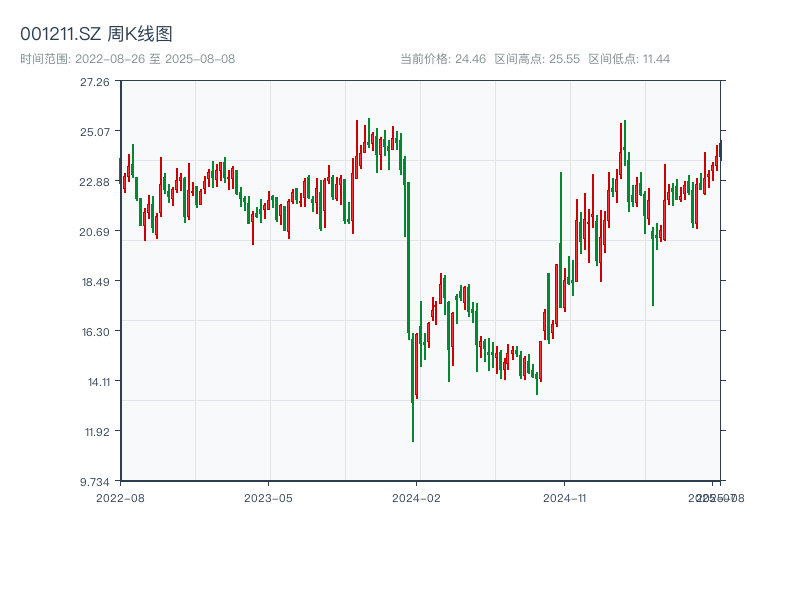Click the 当前价格 24.46 label
Image resolution: width=800 pixels, height=600 pixels.
(442, 59)
